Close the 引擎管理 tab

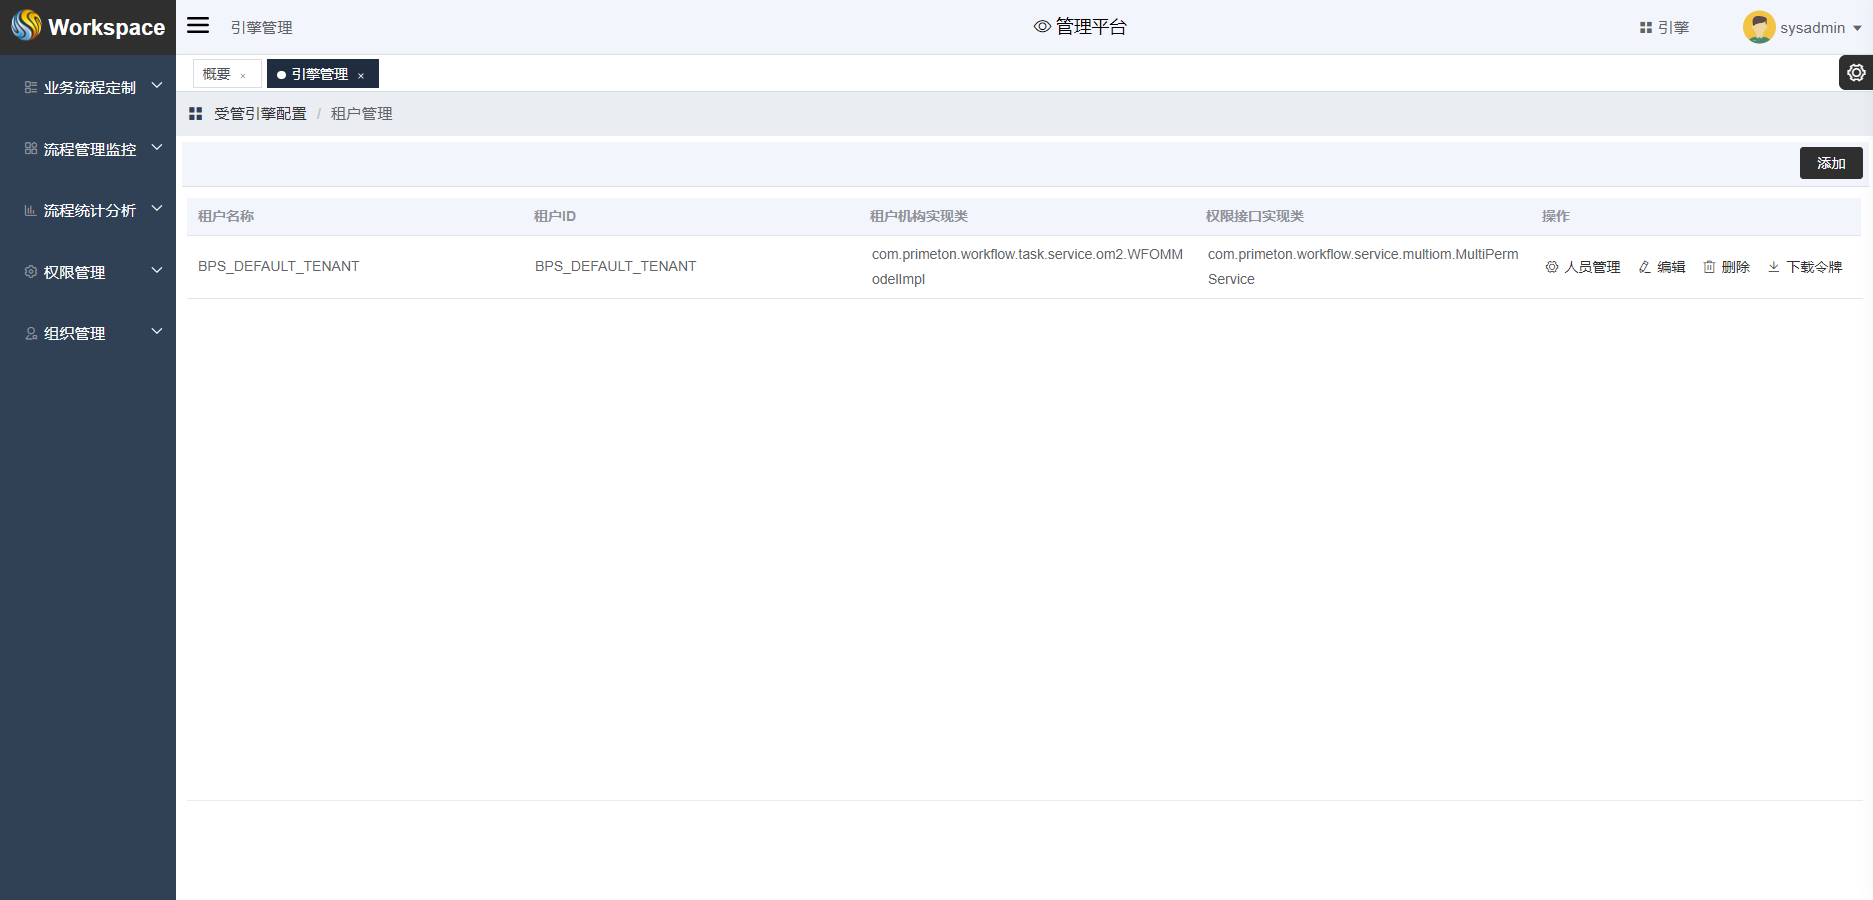tap(361, 76)
